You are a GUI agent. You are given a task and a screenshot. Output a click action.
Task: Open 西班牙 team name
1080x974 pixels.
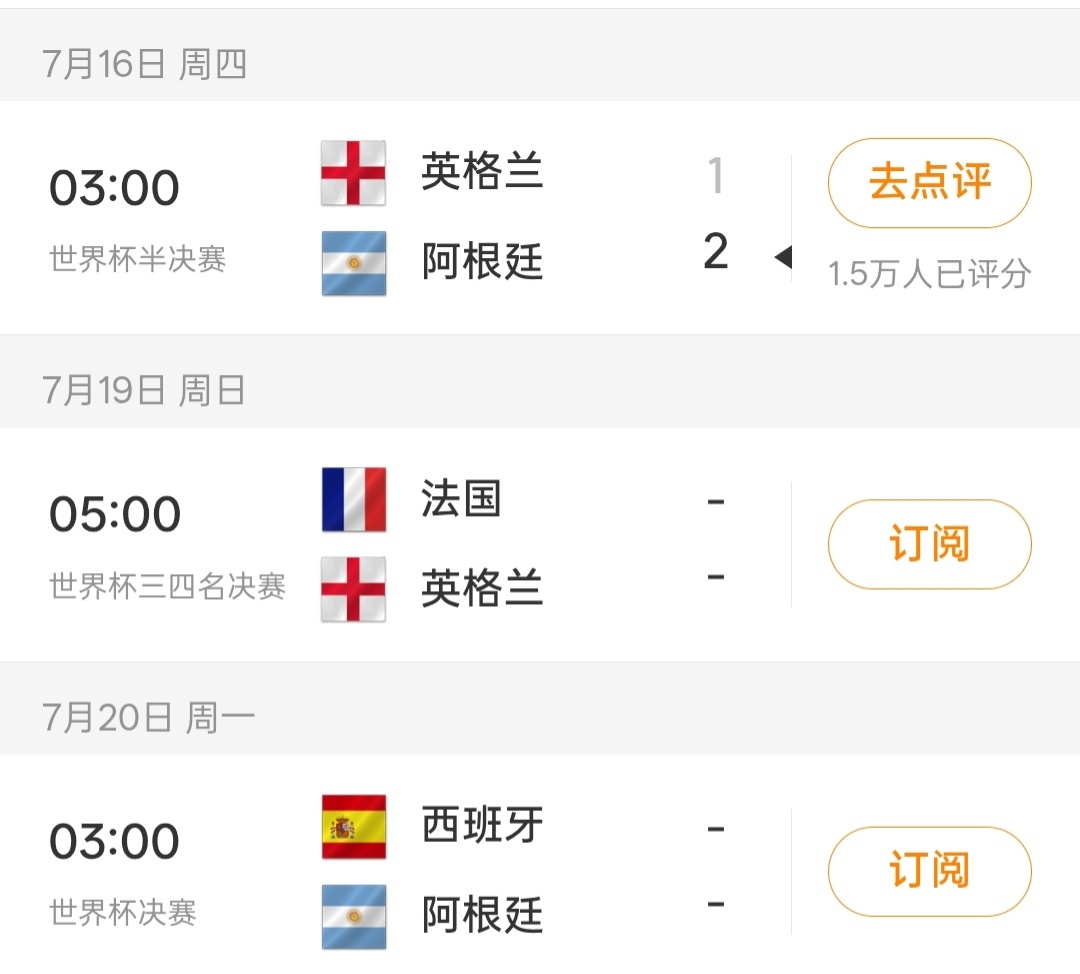[482, 825]
